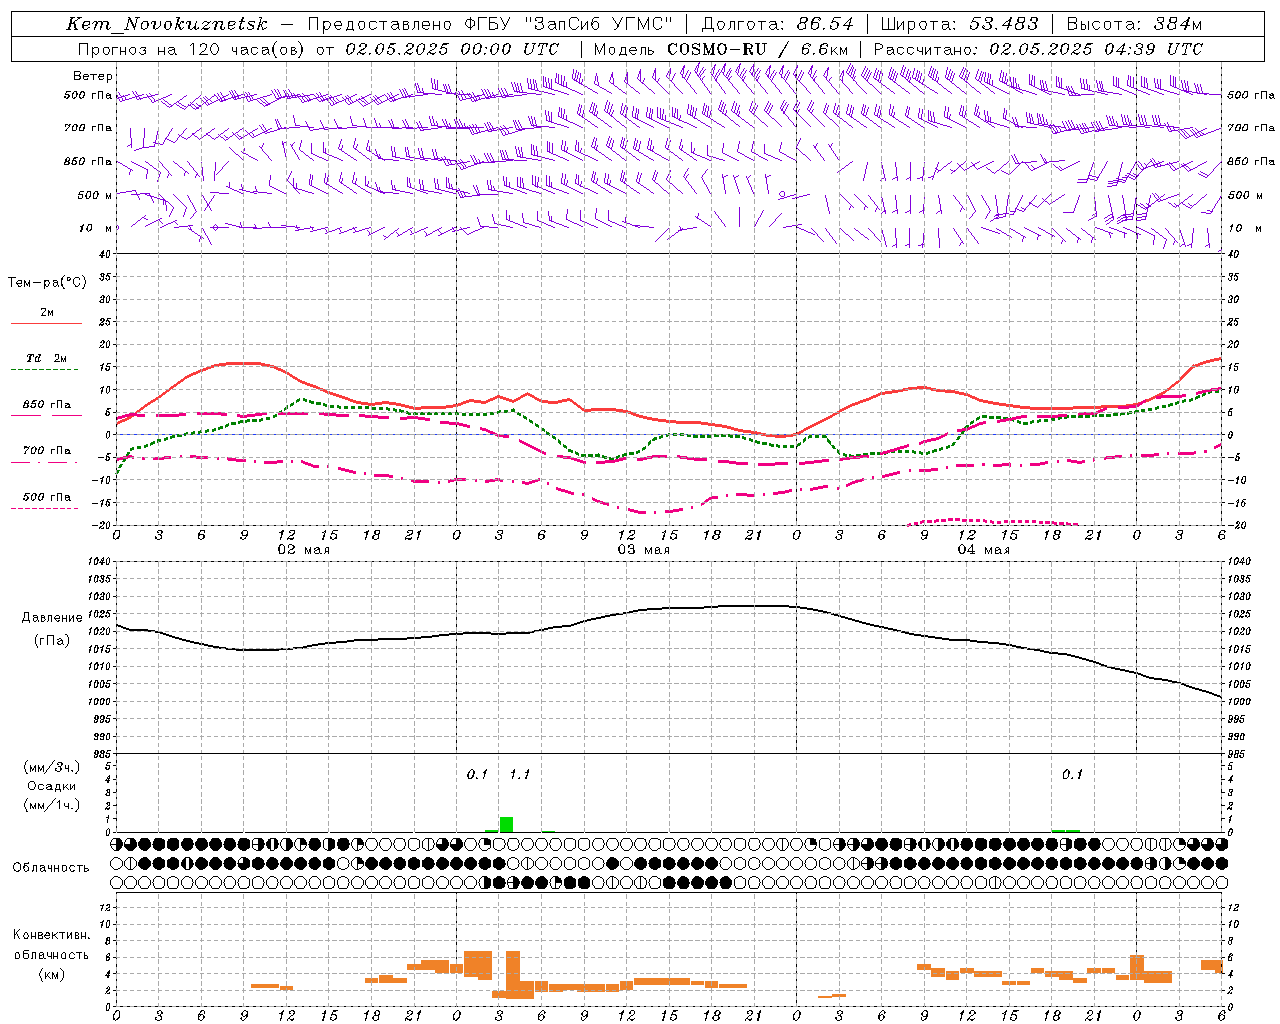Click the Td 2м dew point legend entry

(x=46, y=358)
